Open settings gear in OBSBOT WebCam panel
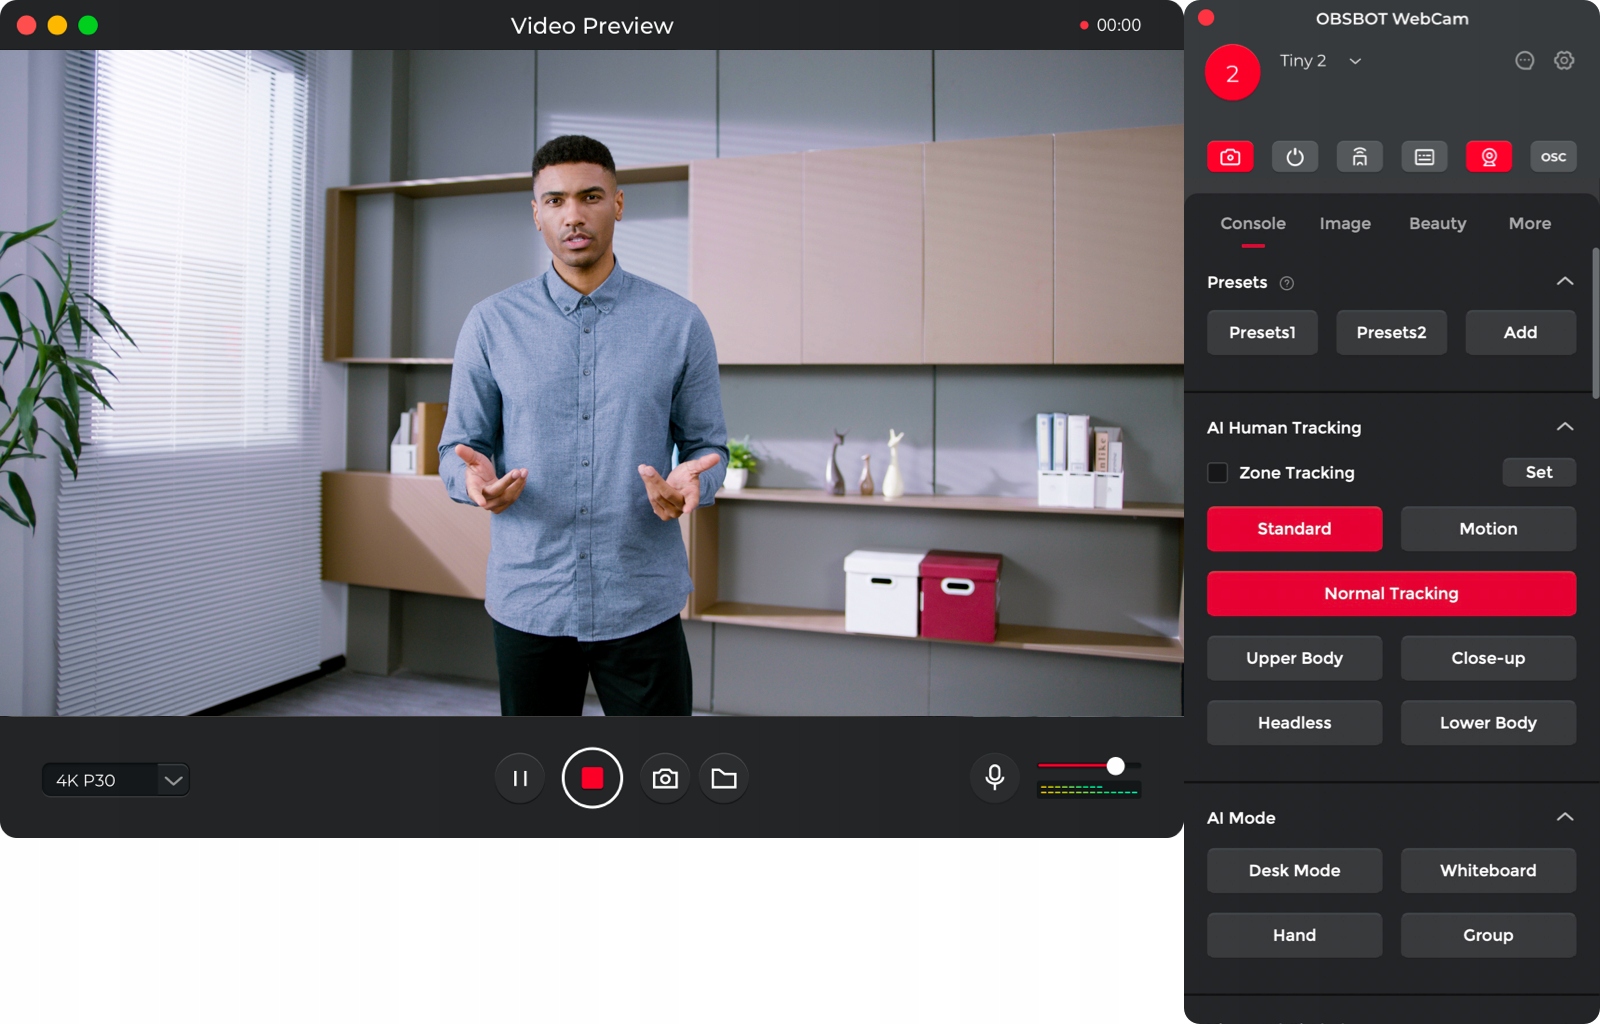Image resolution: width=1600 pixels, height=1024 pixels. coord(1564,61)
